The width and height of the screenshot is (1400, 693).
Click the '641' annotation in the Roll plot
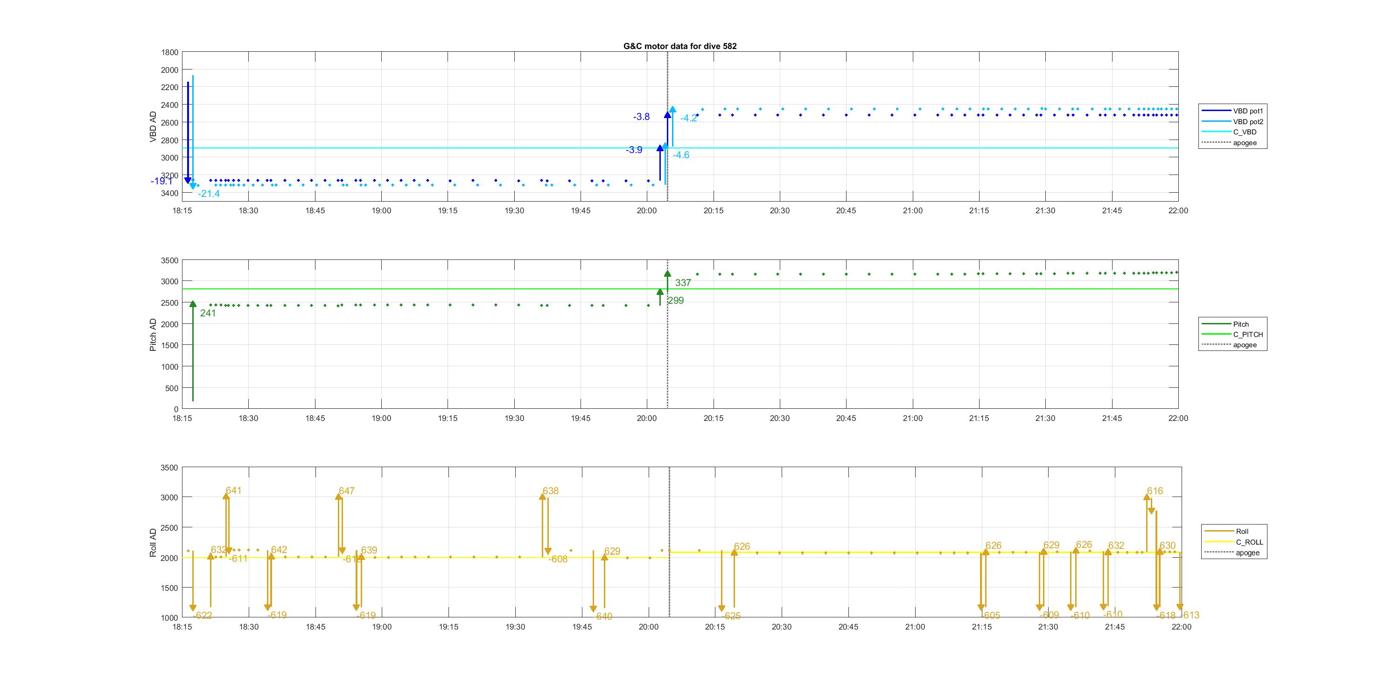tap(234, 491)
